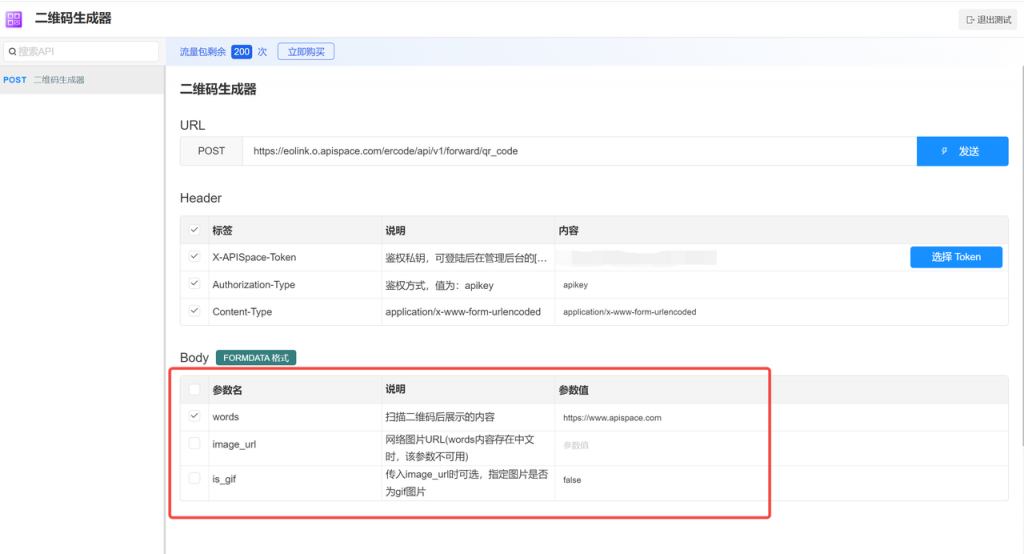The image size is (1024, 554).
Task: Click the X-APISpace-Token label
Action: point(254,257)
